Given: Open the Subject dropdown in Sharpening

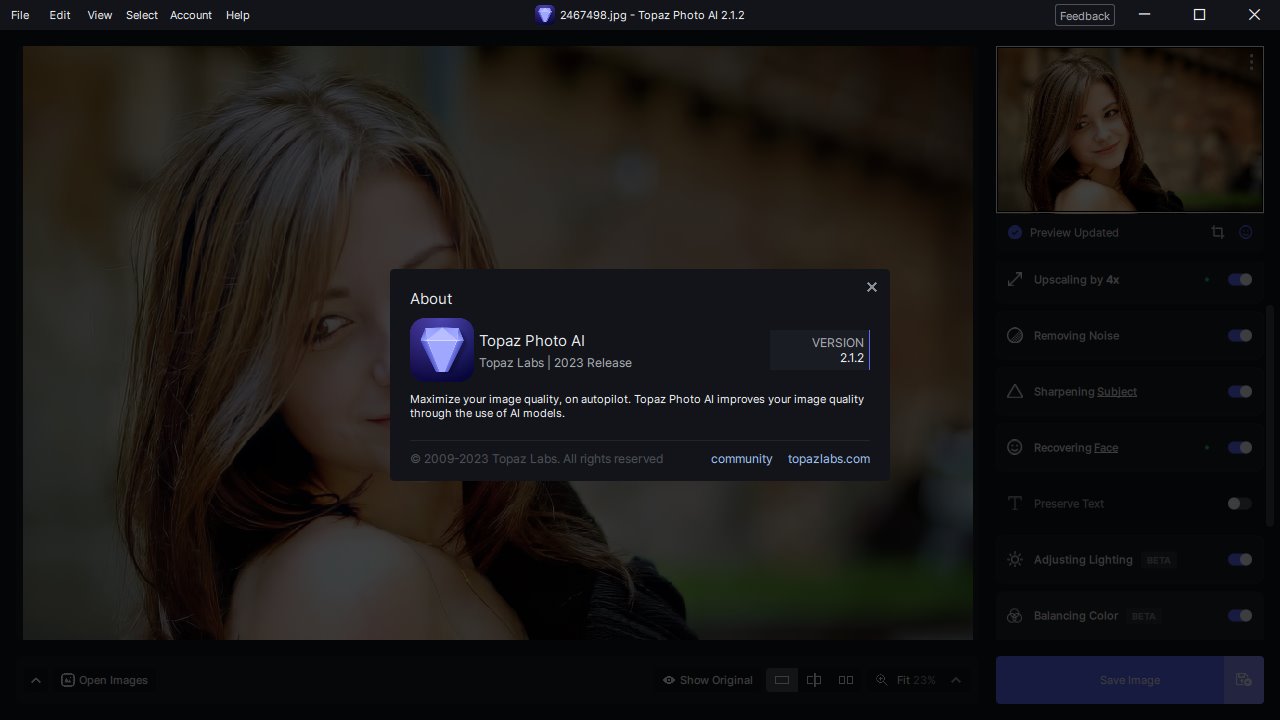Looking at the screenshot, I should [x=1116, y=392].
